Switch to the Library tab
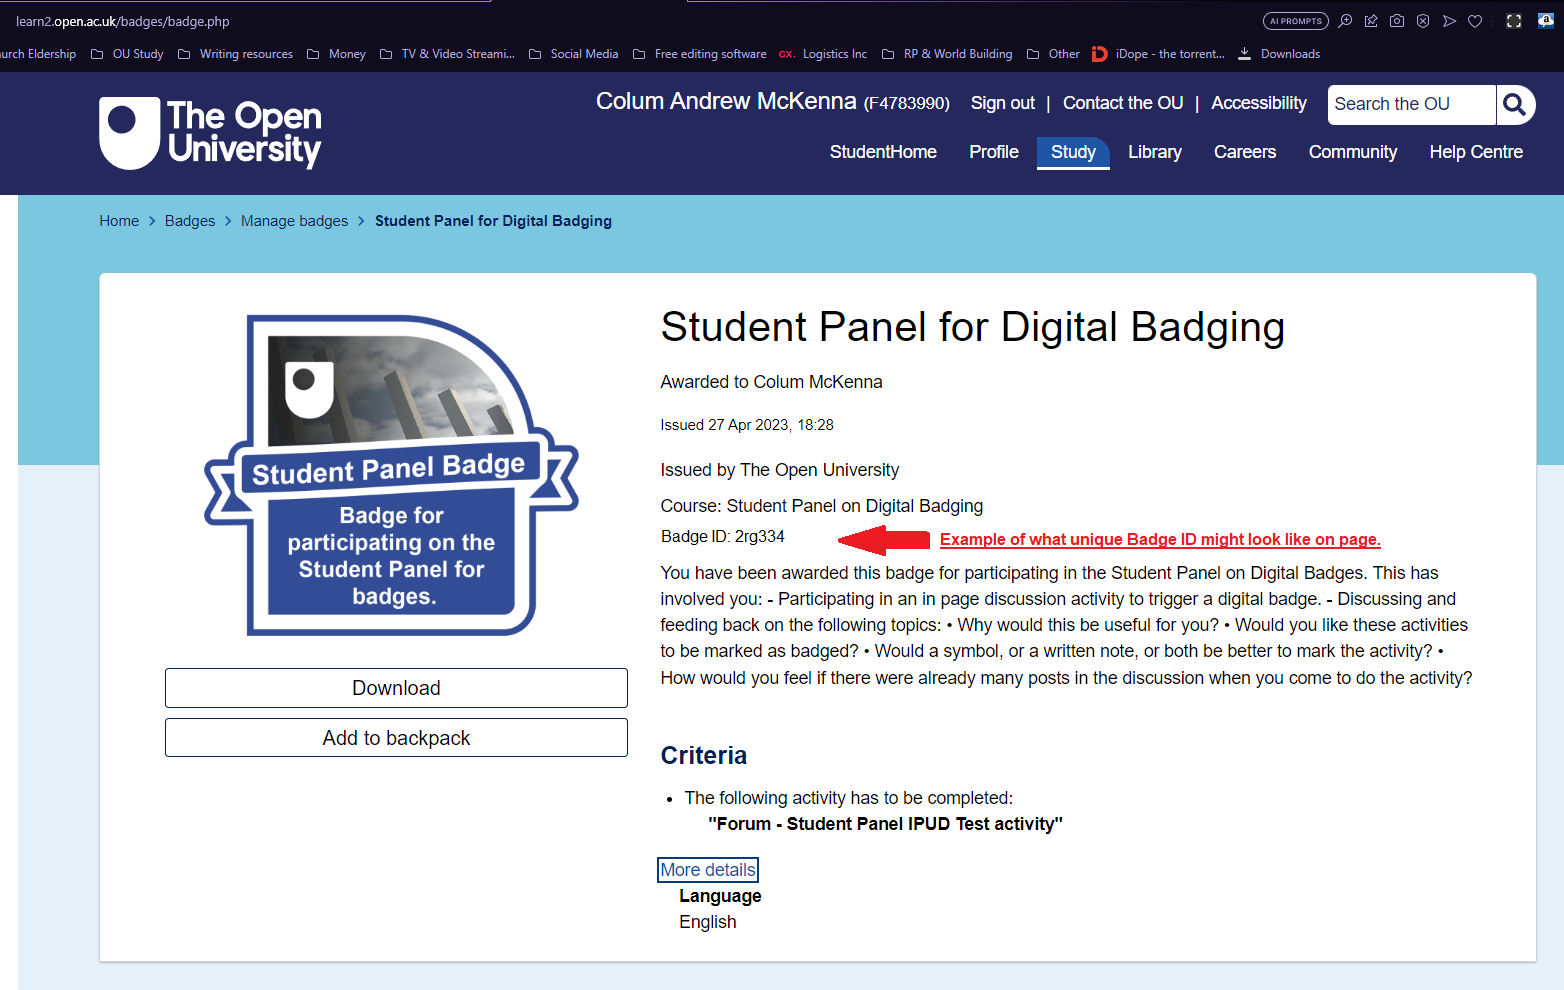Screen dimensions: 1564x990 pyautogui.click(x=1155, y=152)
